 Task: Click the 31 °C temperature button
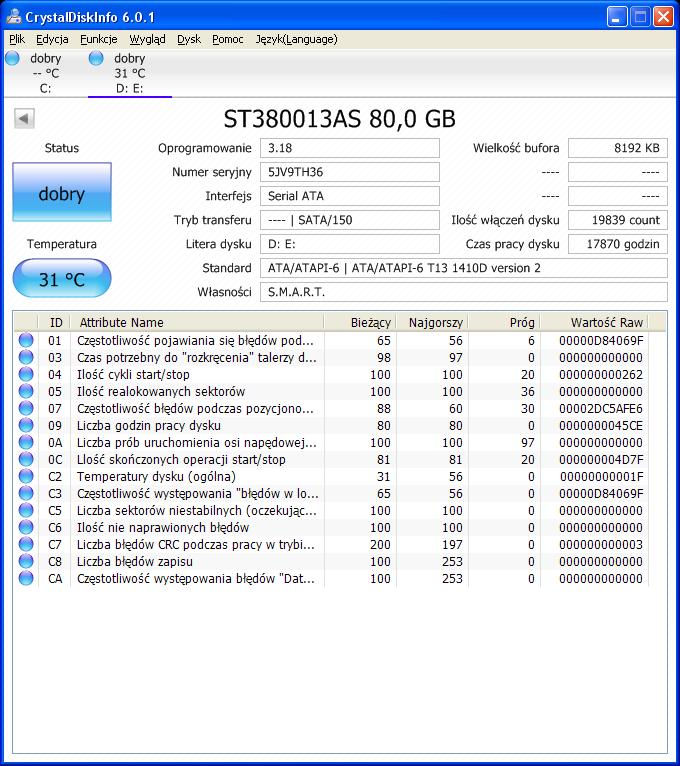(62, 278)
